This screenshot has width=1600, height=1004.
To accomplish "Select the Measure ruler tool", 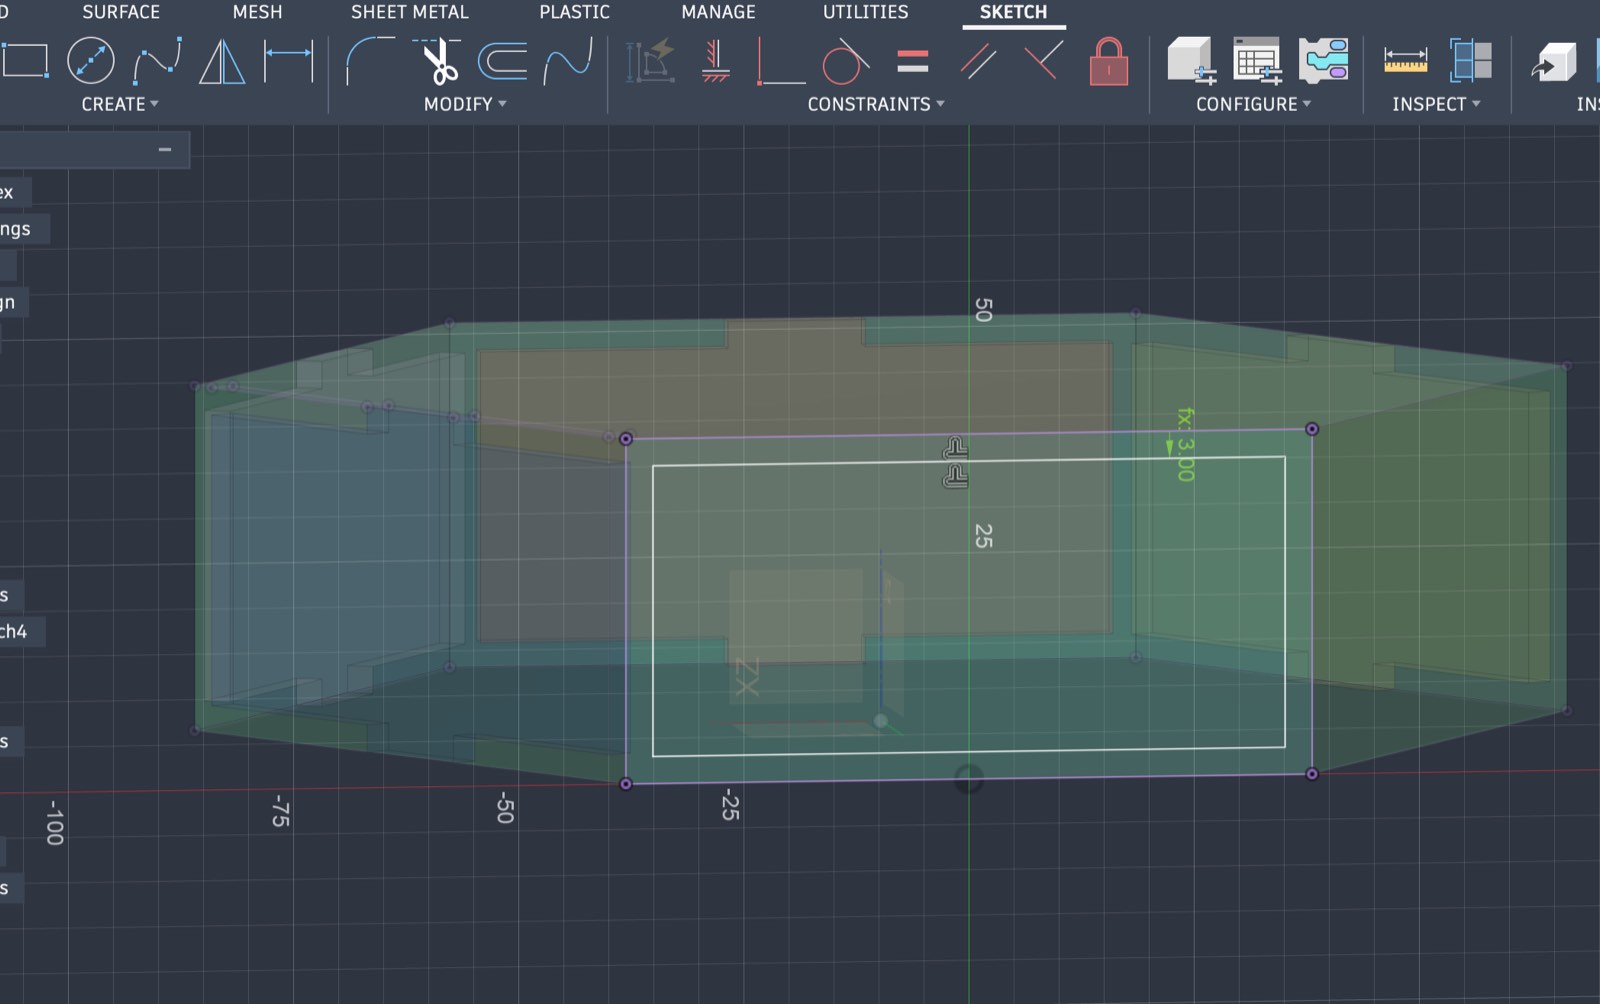I will [1405, 60].
